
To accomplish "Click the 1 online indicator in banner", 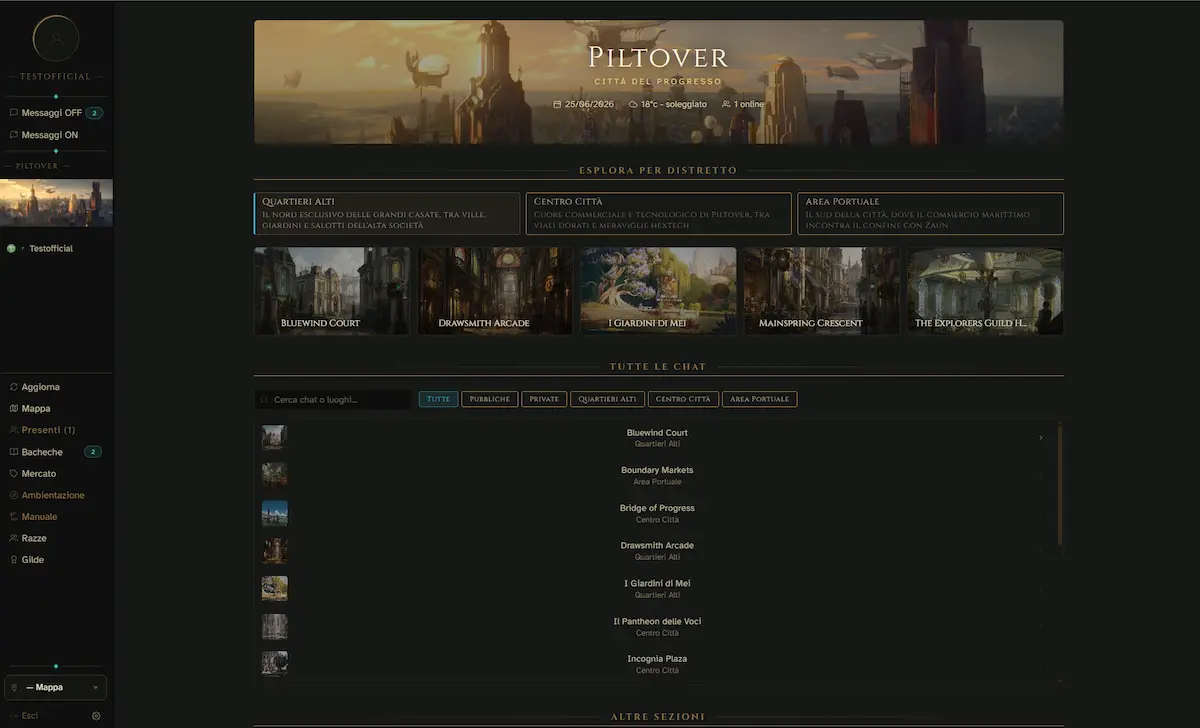I will [x=742, y=104].
